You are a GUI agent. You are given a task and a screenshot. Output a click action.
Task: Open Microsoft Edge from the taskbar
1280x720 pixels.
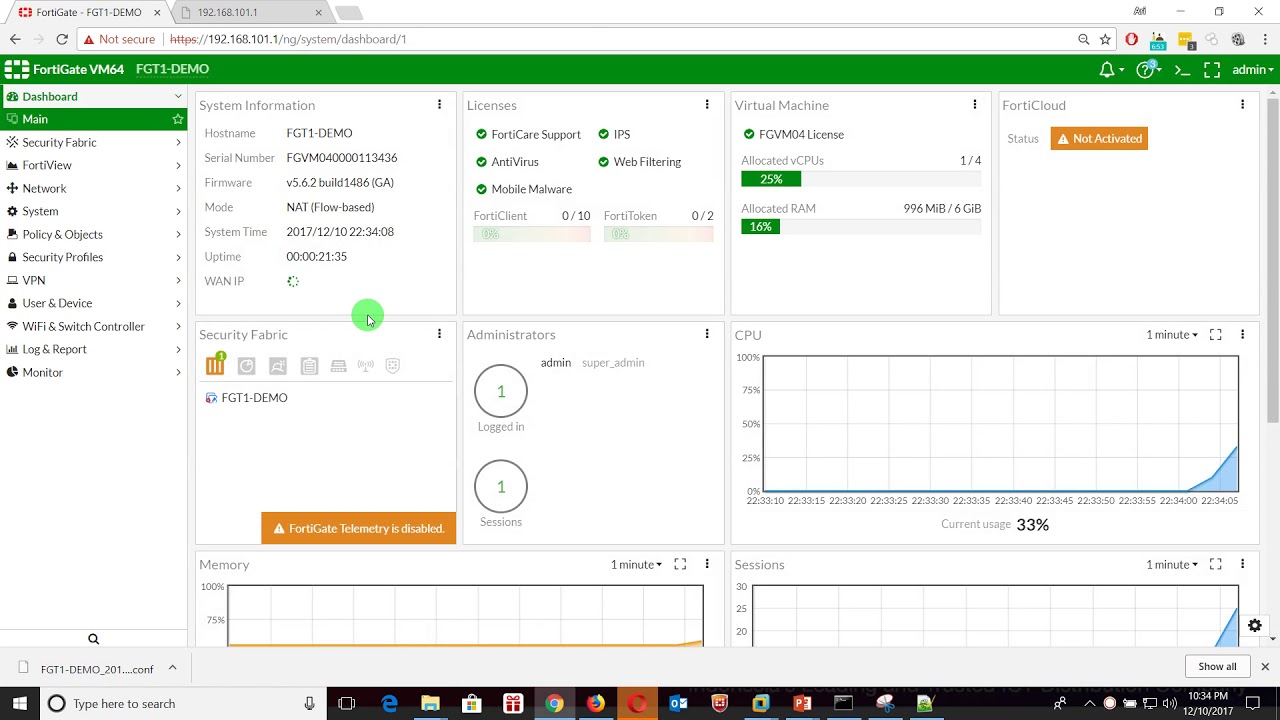click(x=389, y=704)
